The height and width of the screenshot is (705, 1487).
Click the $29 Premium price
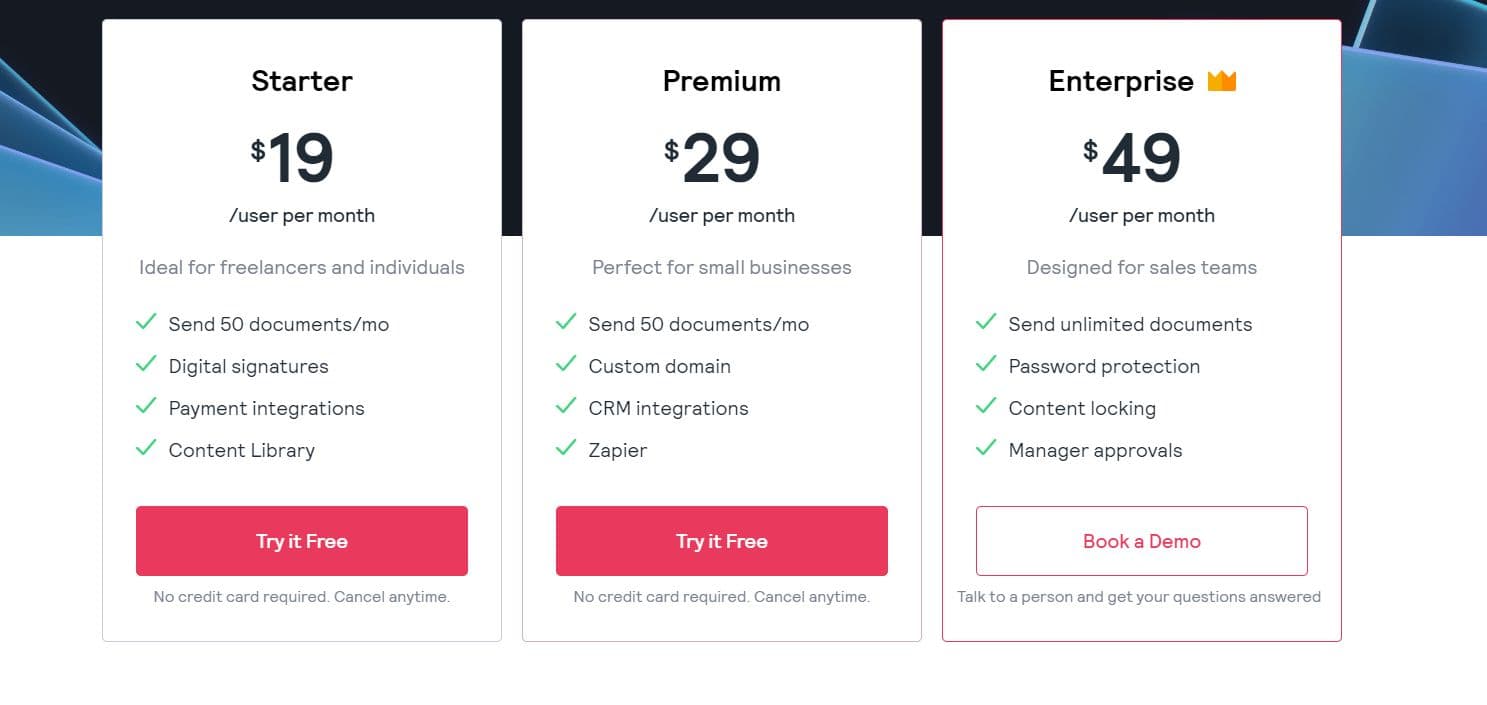712,159
